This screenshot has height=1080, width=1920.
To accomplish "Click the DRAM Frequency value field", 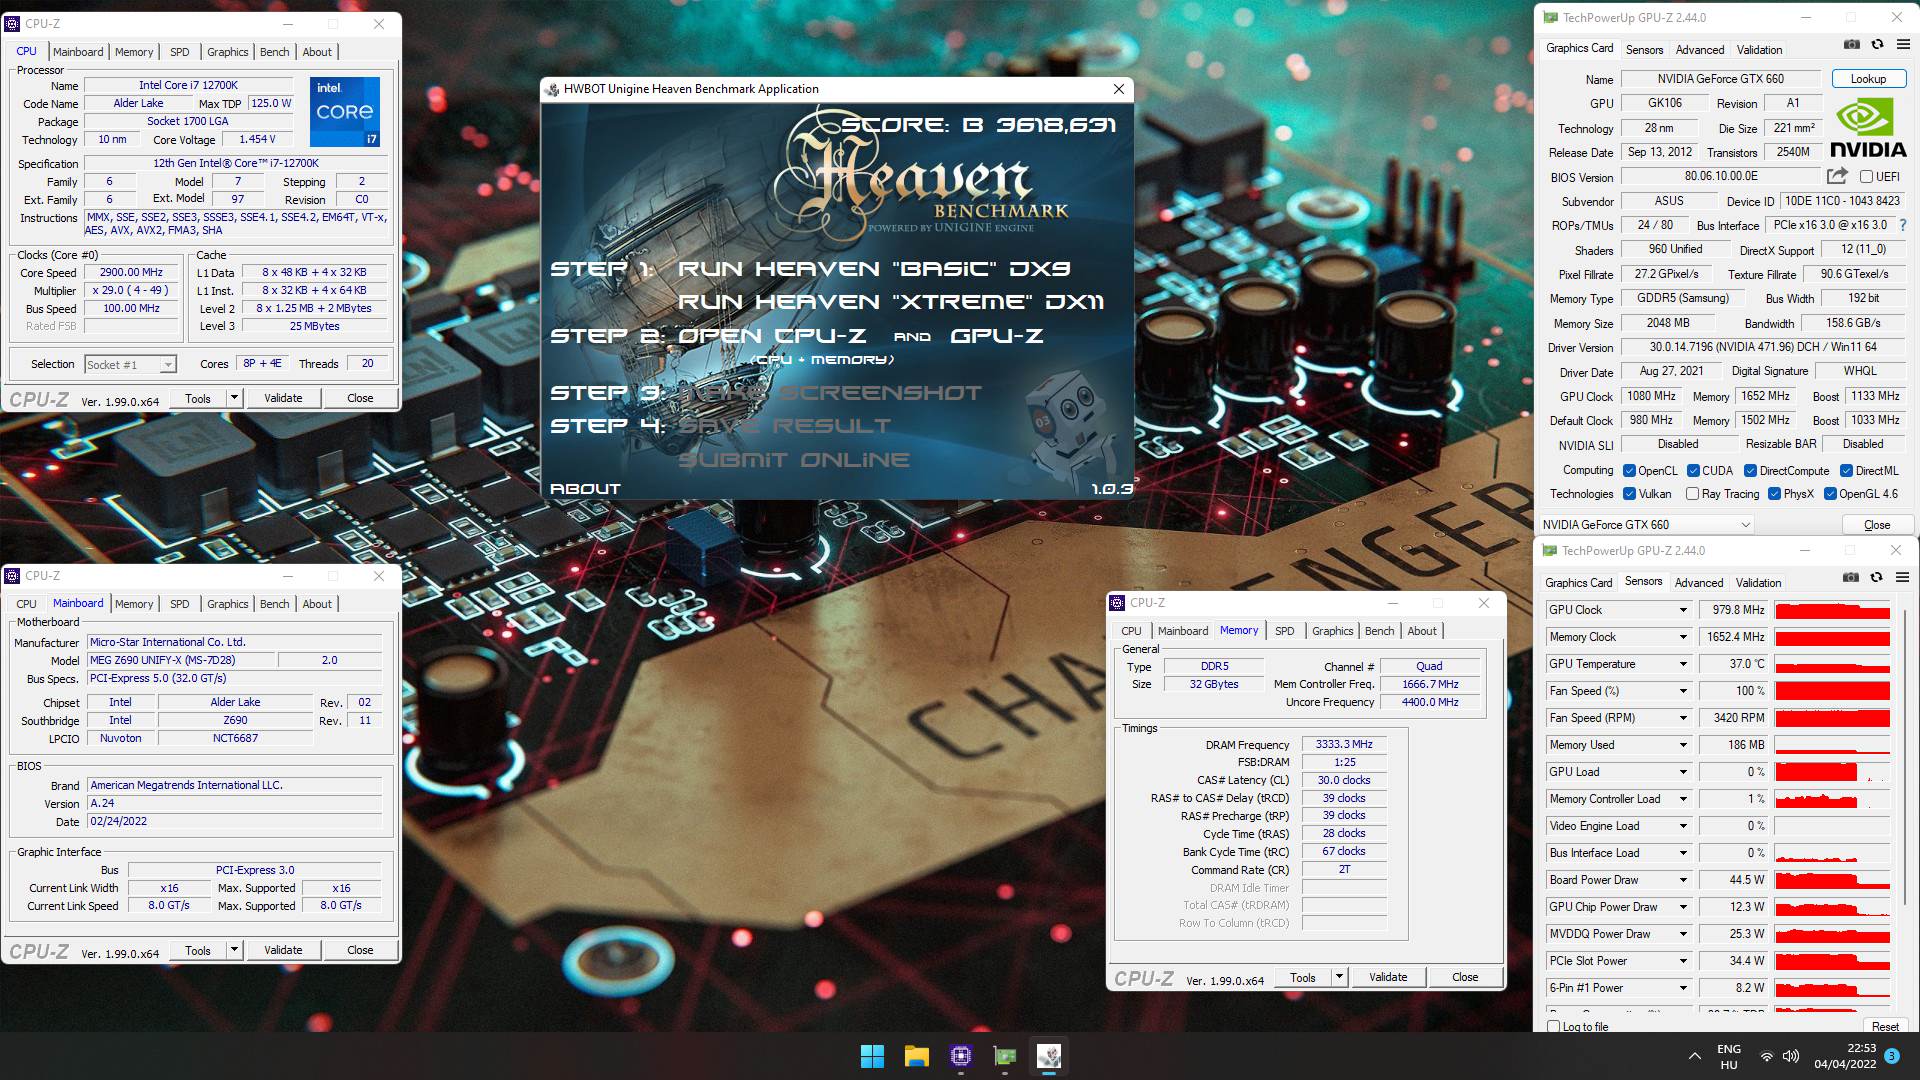I will pos(1343,745).
